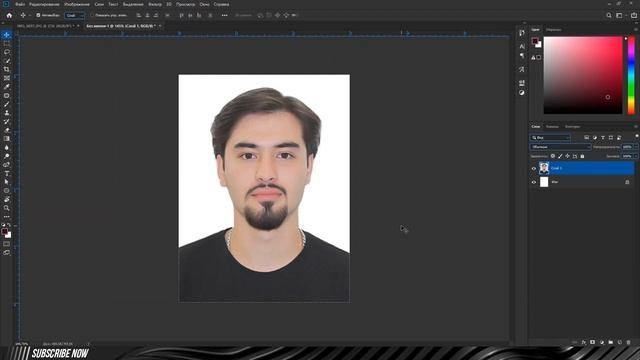The image size is (640, 360).
Task: Open the Layers panel flyout menu
Action: point(636,127)
